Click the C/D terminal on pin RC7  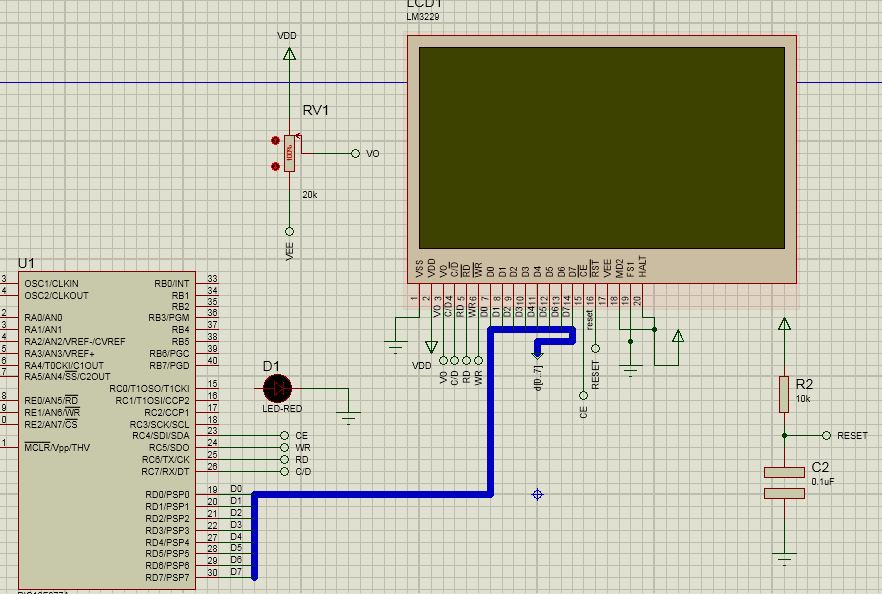pyautogui.click(x=285, y=471)
